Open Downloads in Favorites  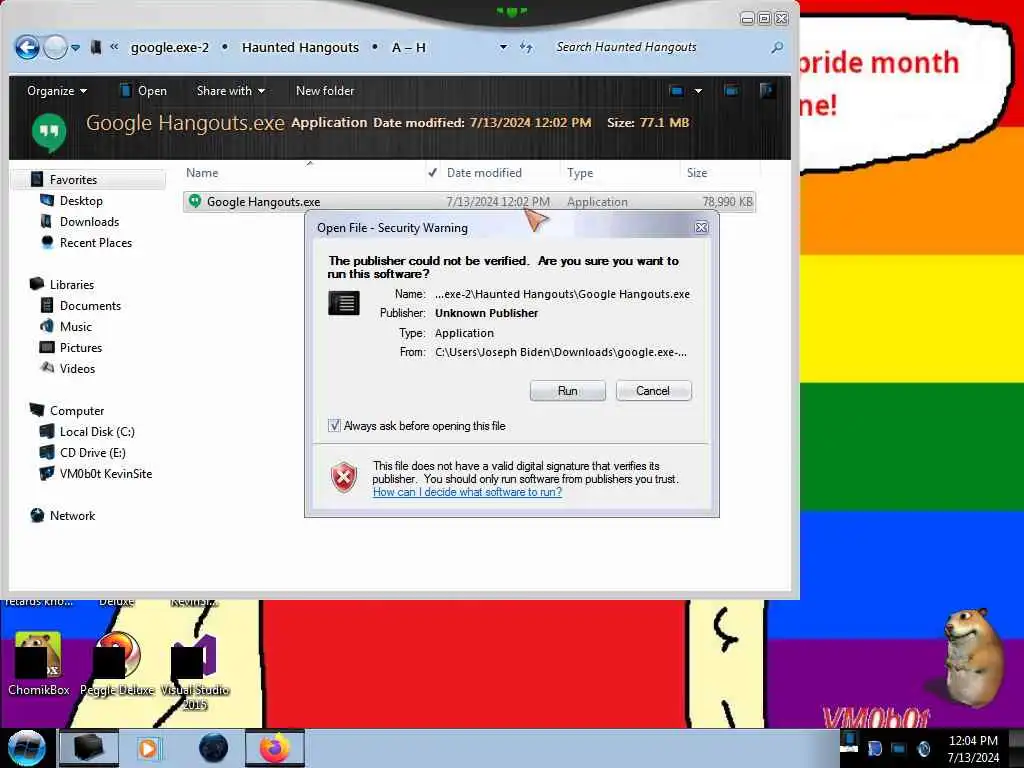tap(89, 221)
